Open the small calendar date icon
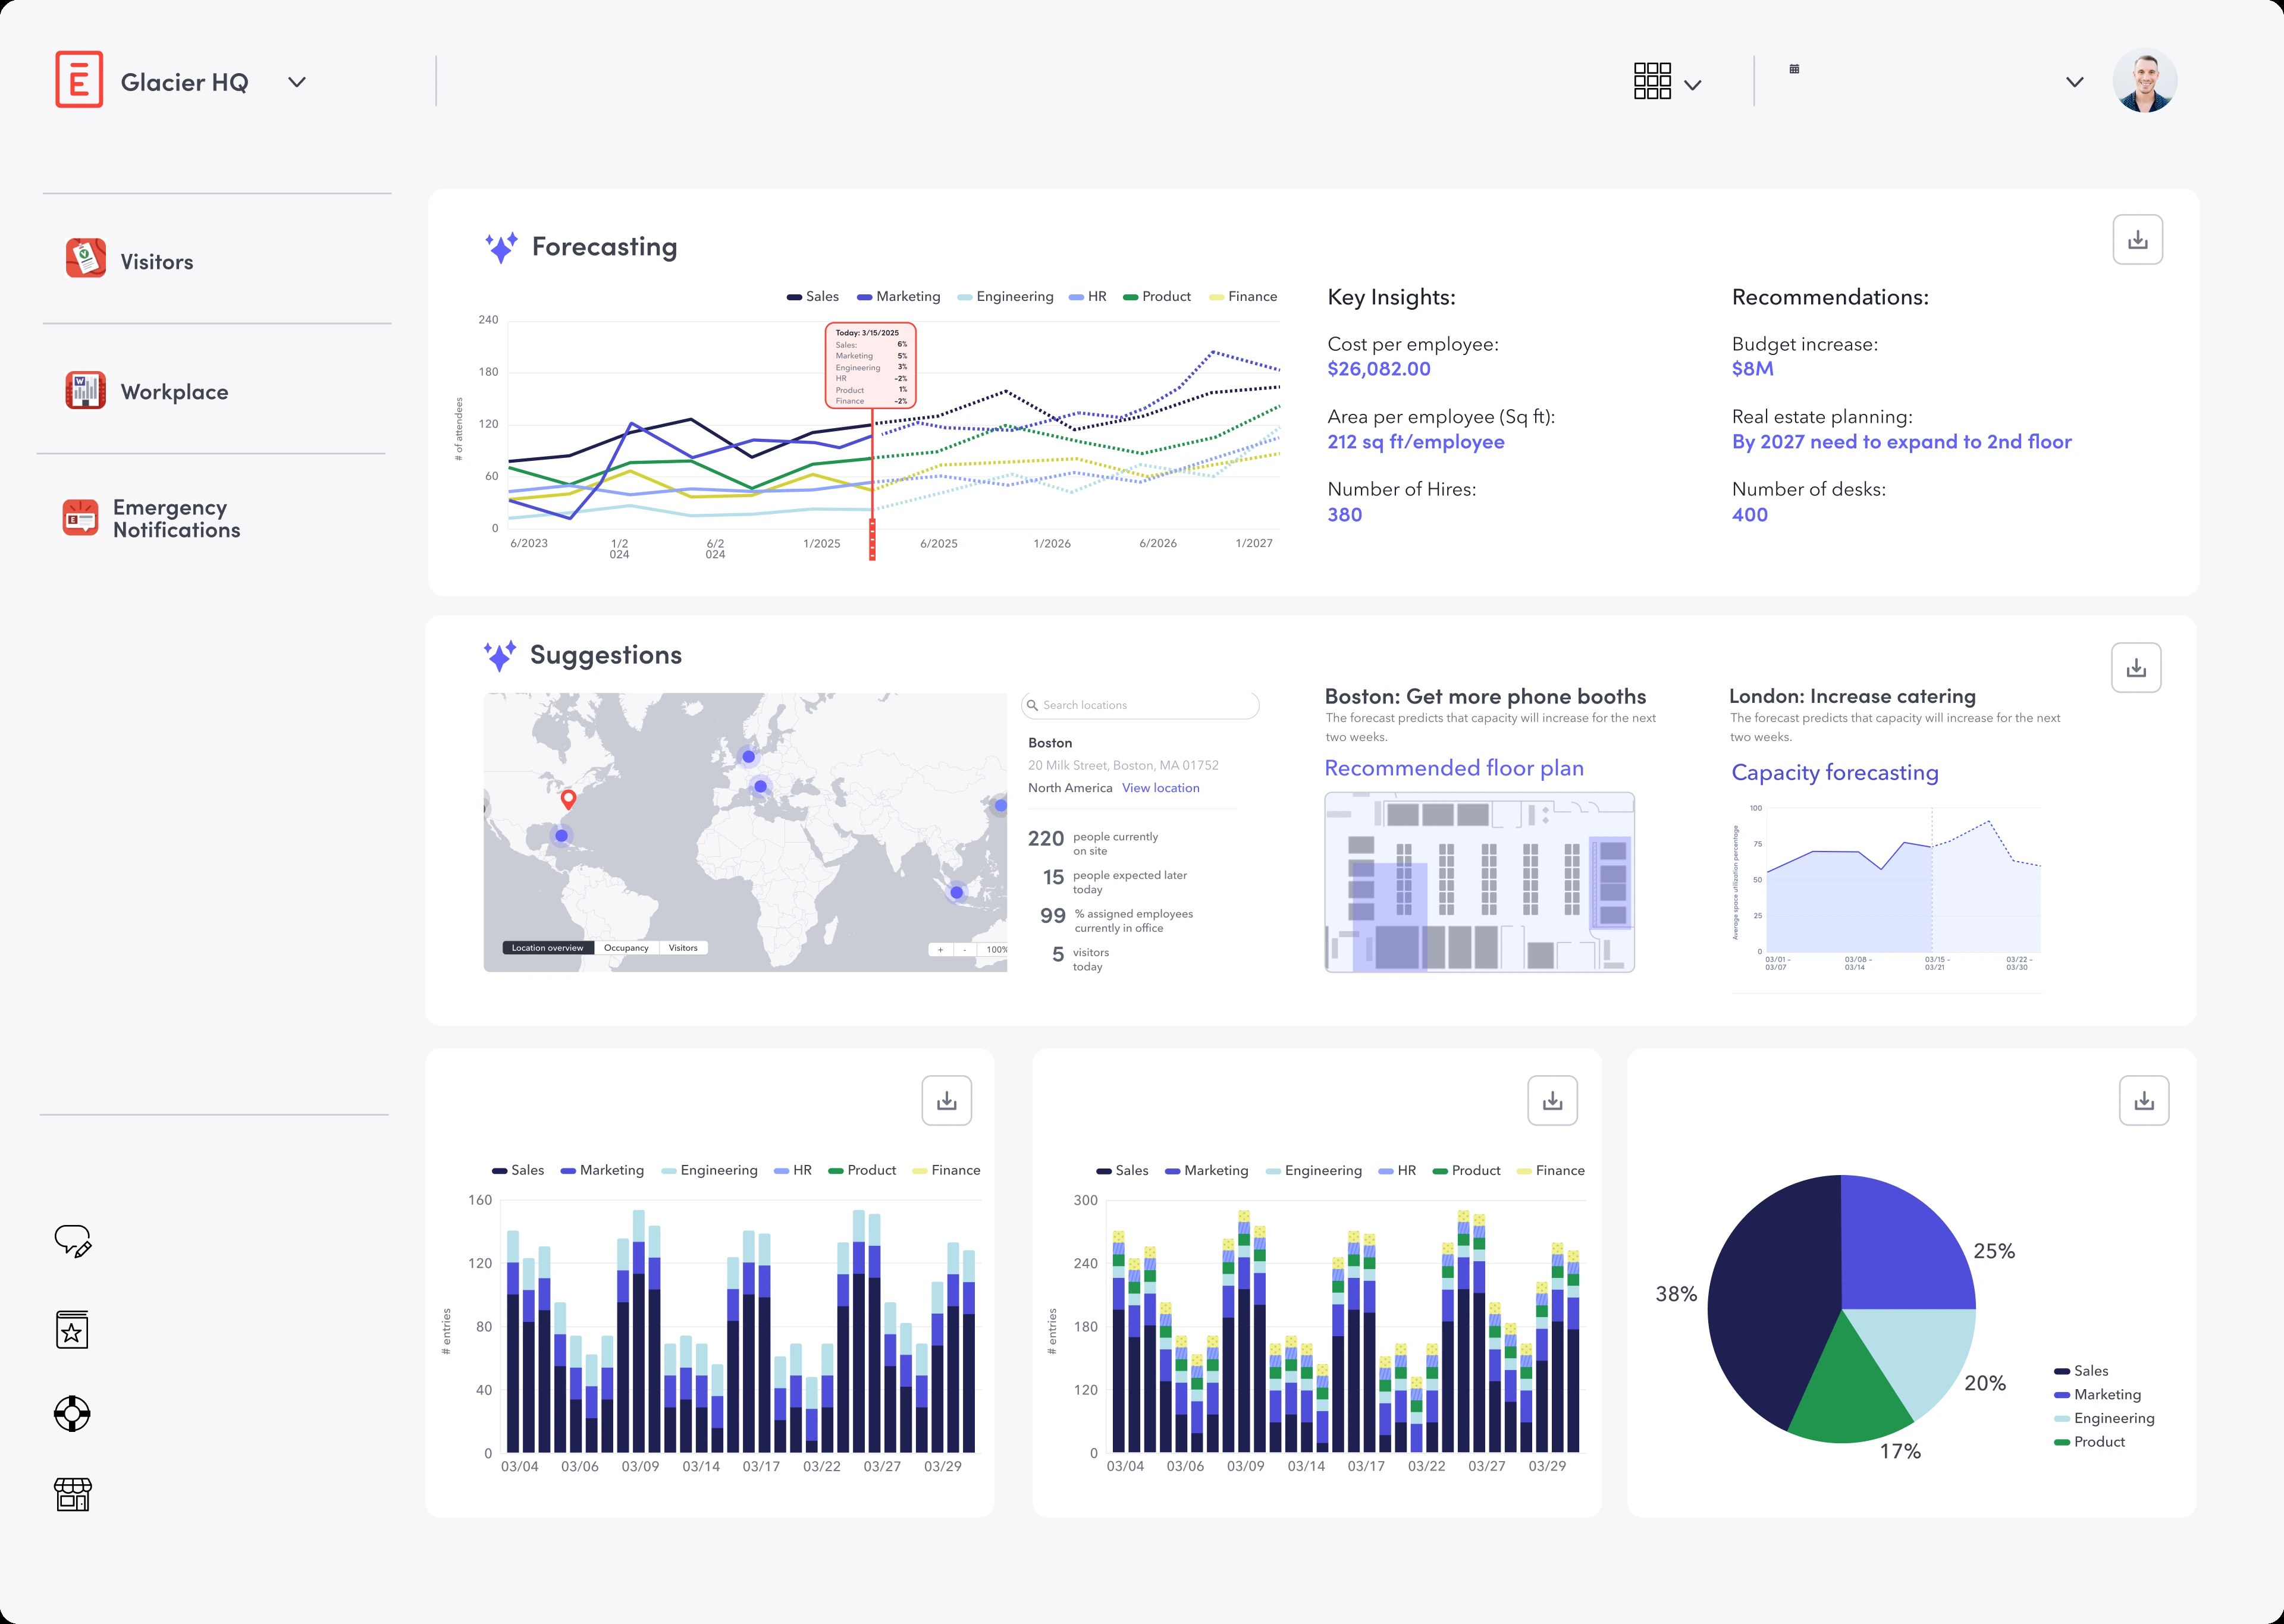Viewport: 2284px width, 1624px height. 1794,69
